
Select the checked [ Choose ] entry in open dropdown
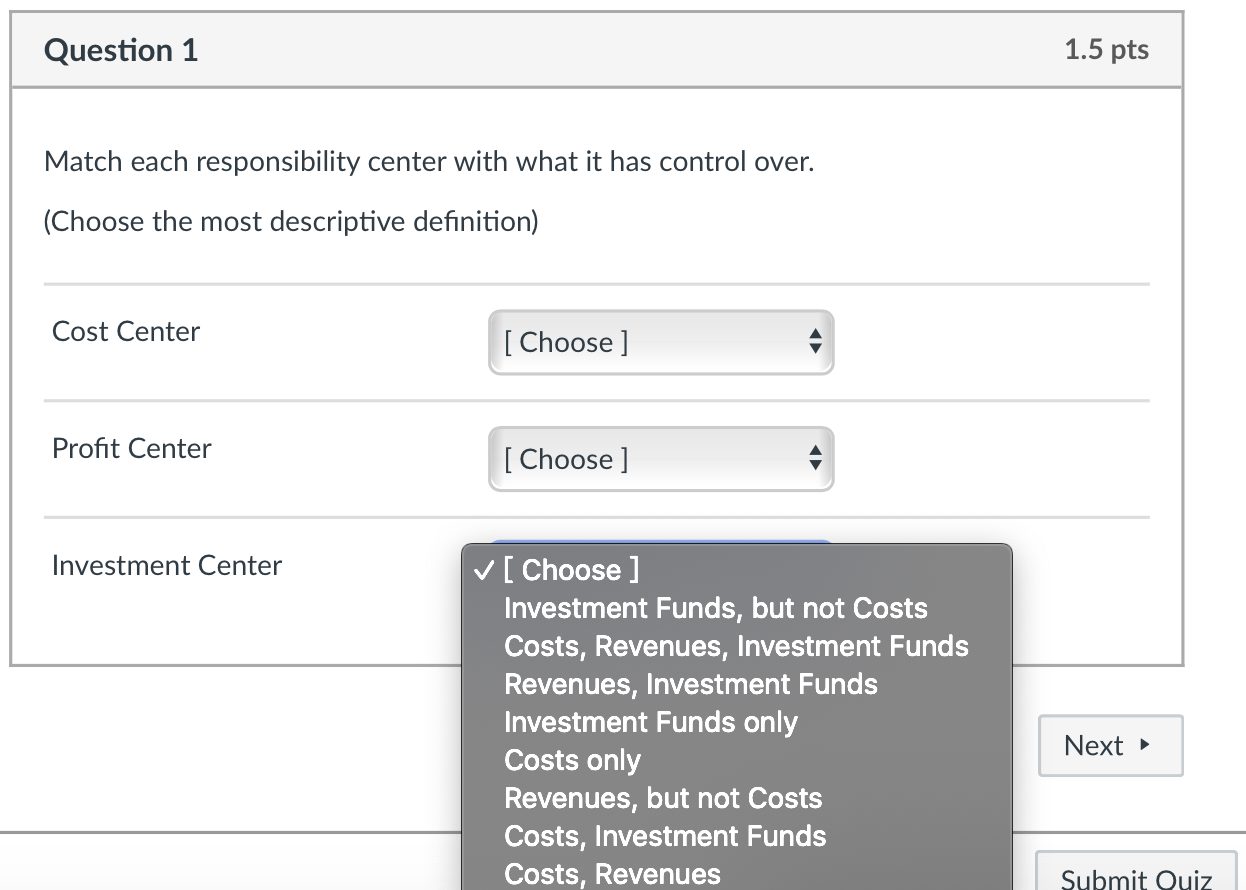click(571, 570)
